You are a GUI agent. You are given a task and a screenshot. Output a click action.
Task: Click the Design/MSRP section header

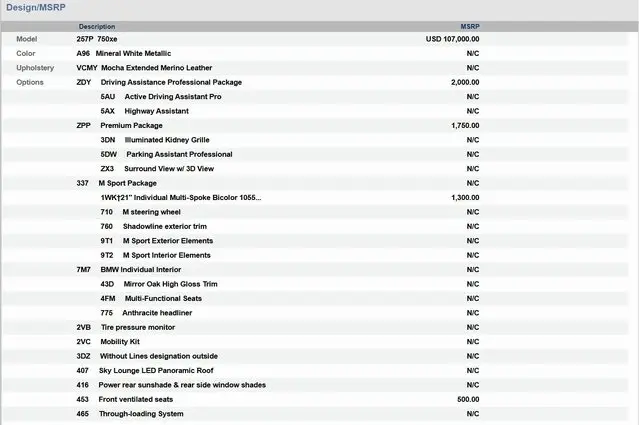[37, 9]
